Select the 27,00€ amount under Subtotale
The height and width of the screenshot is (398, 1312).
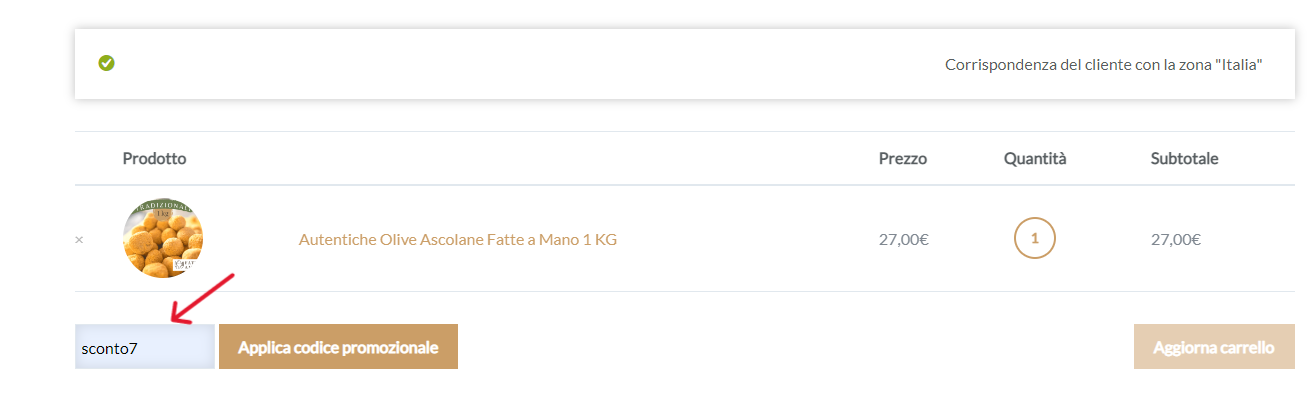click(1176, 240)
